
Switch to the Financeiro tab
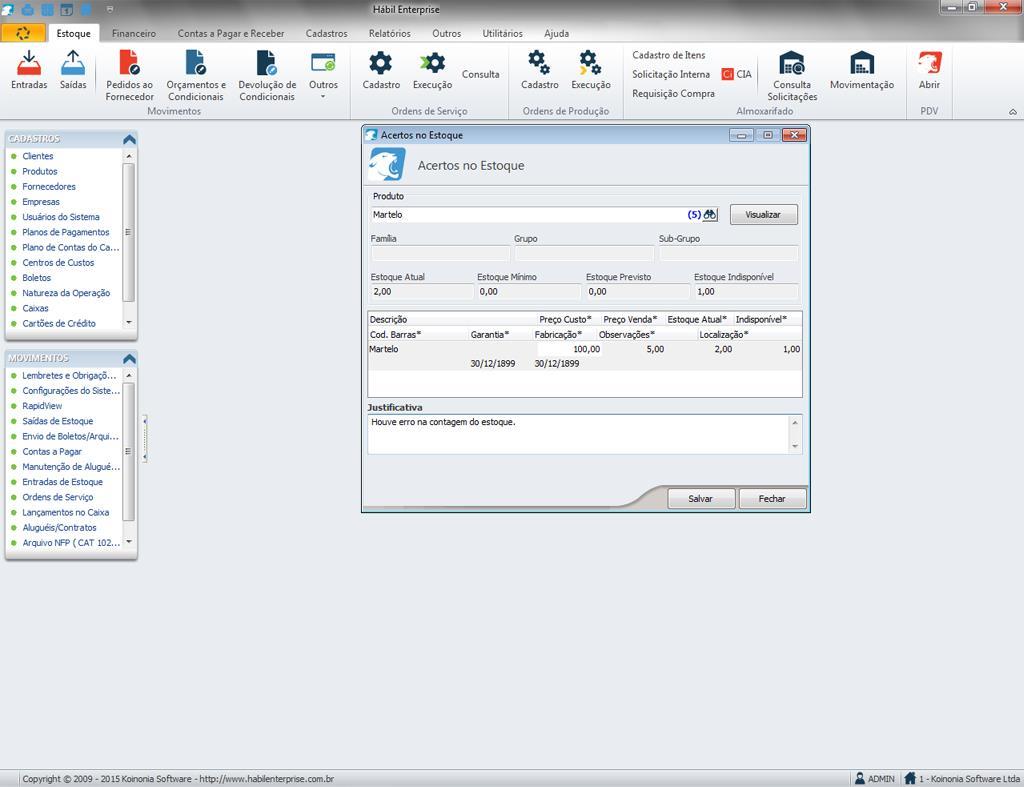[x=134, y=33]
